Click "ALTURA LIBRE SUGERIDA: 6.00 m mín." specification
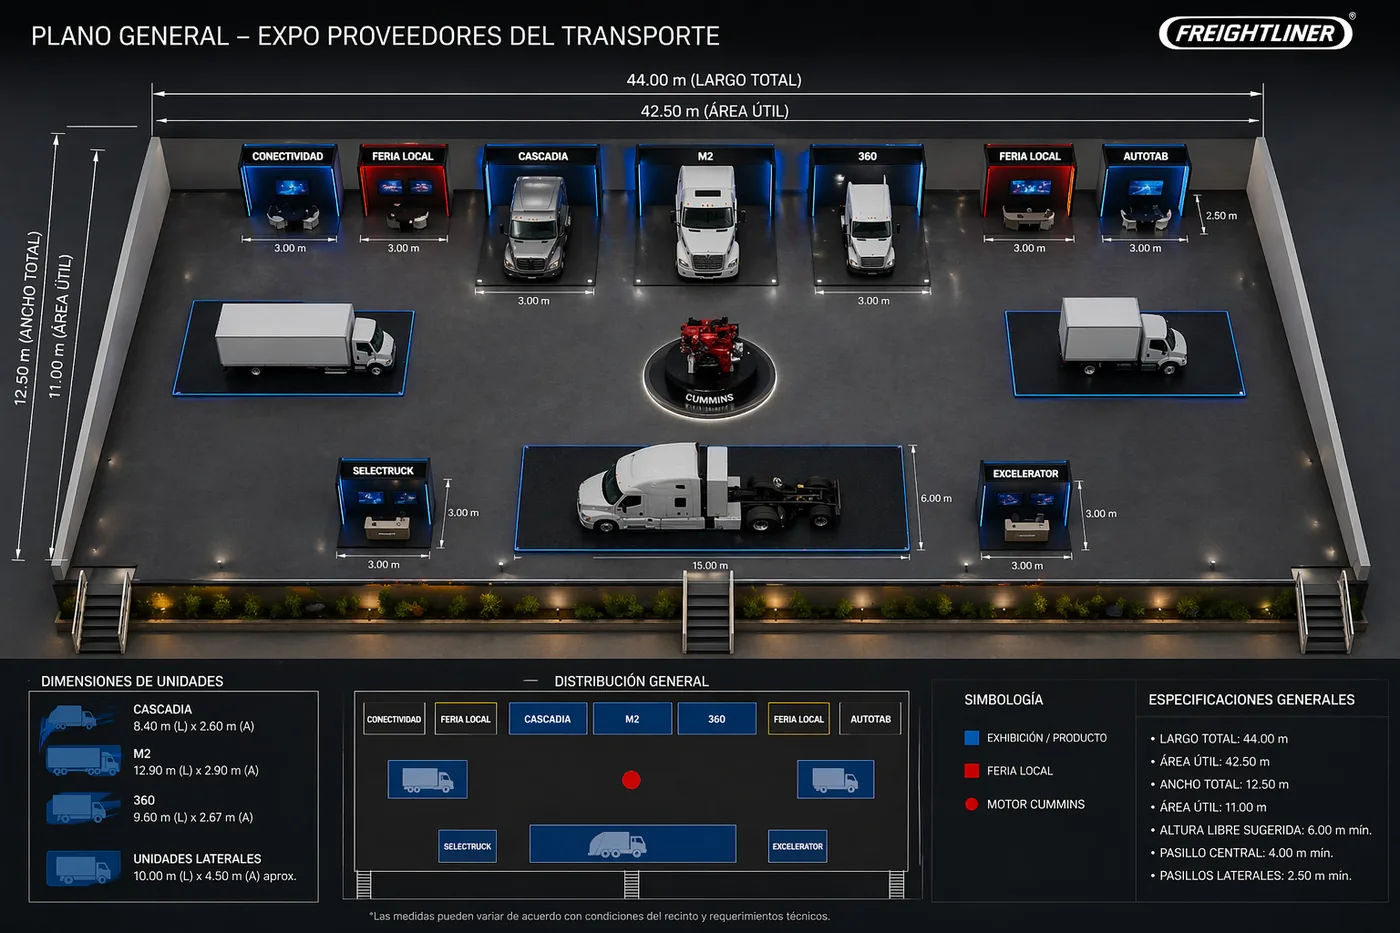1400x933 pixels. point(1265,830)
